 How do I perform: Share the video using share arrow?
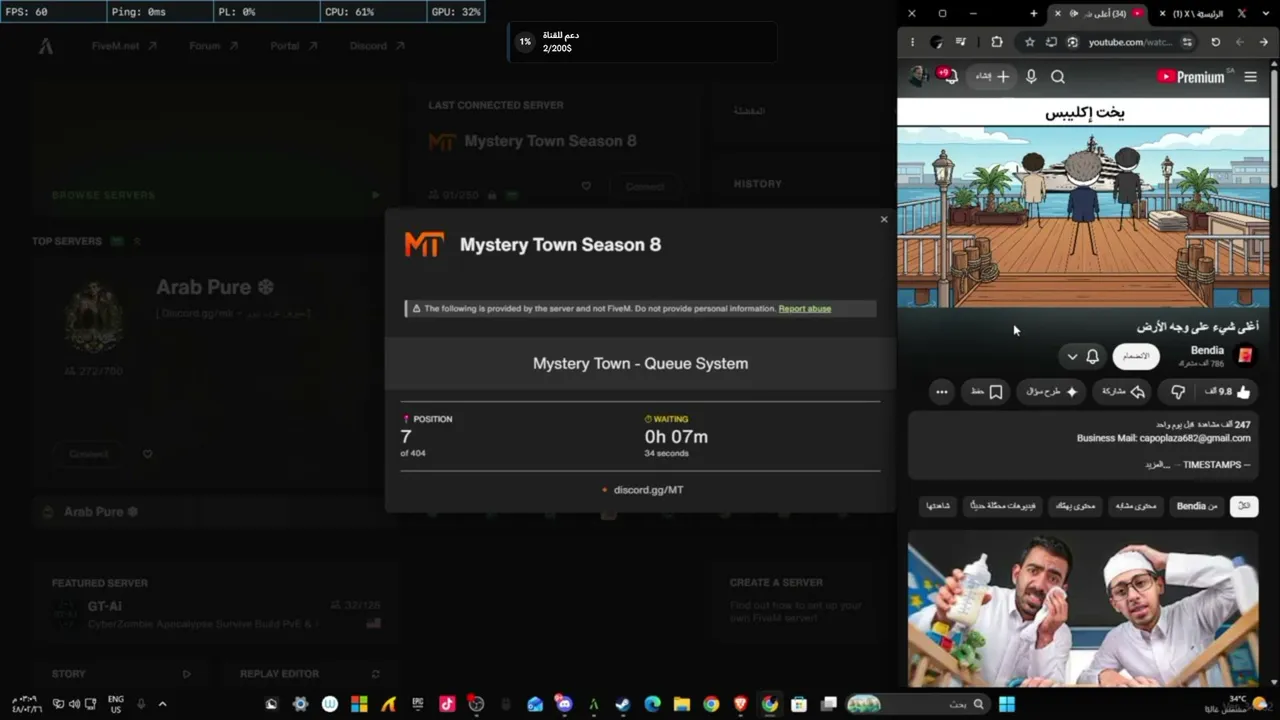pyautogui.click(x=1123, y=392)
